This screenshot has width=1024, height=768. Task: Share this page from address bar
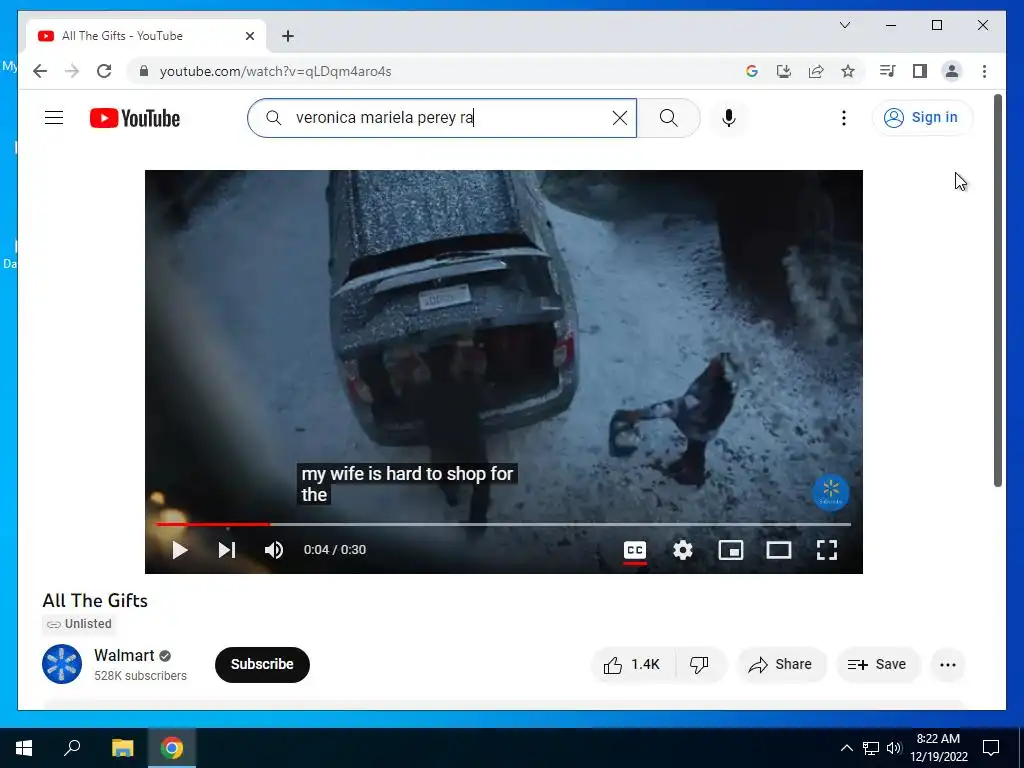[816, 71]
